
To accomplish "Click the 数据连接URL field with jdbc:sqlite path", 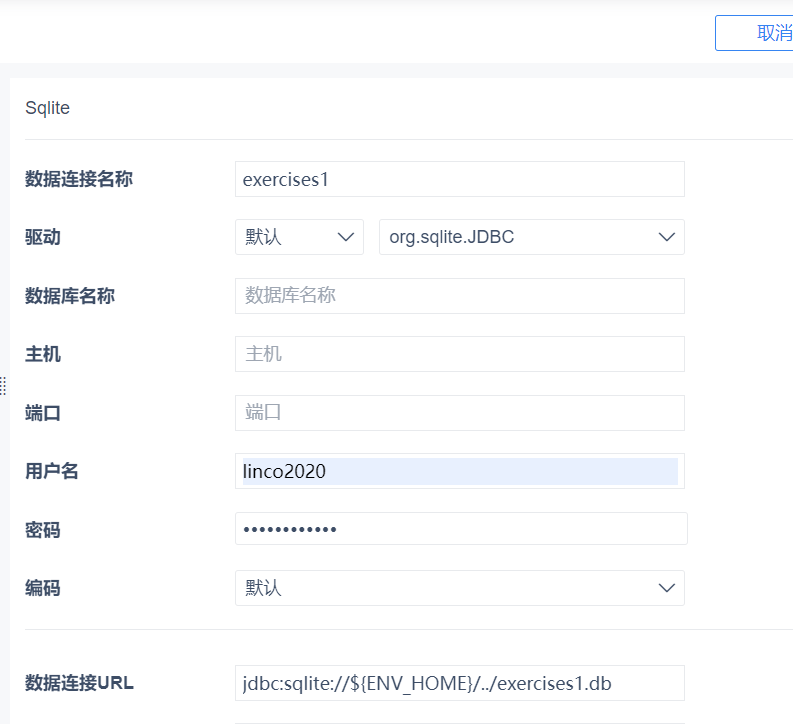I will coord(459,684).
